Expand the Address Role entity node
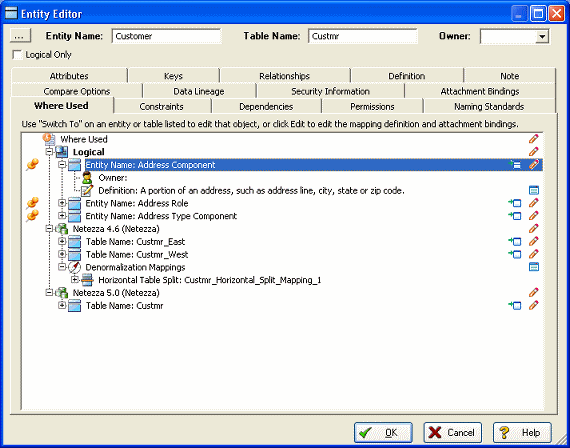Viewport: 570px width, 448px height. [x=62, y=203]
